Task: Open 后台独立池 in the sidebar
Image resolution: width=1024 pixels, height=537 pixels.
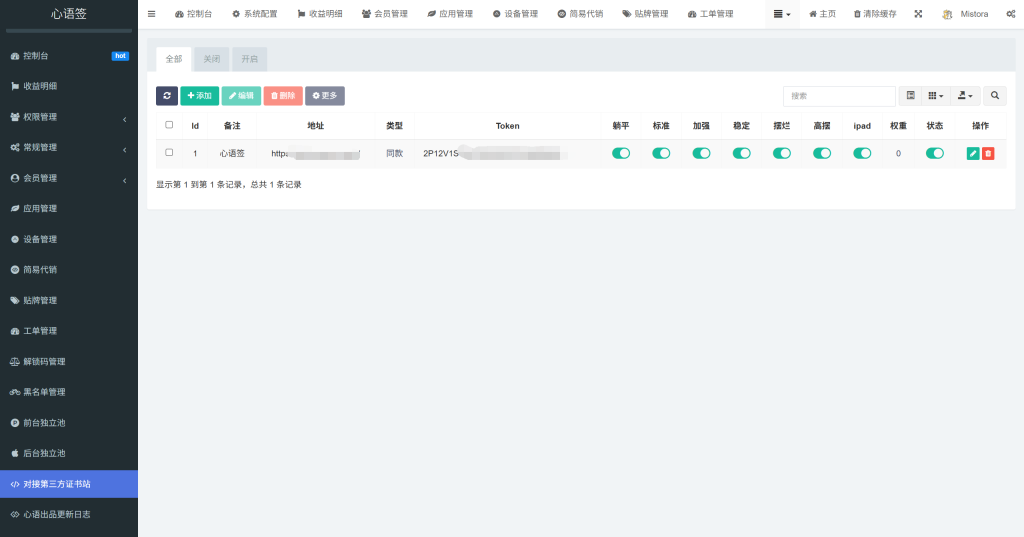Action: point(69,453)
